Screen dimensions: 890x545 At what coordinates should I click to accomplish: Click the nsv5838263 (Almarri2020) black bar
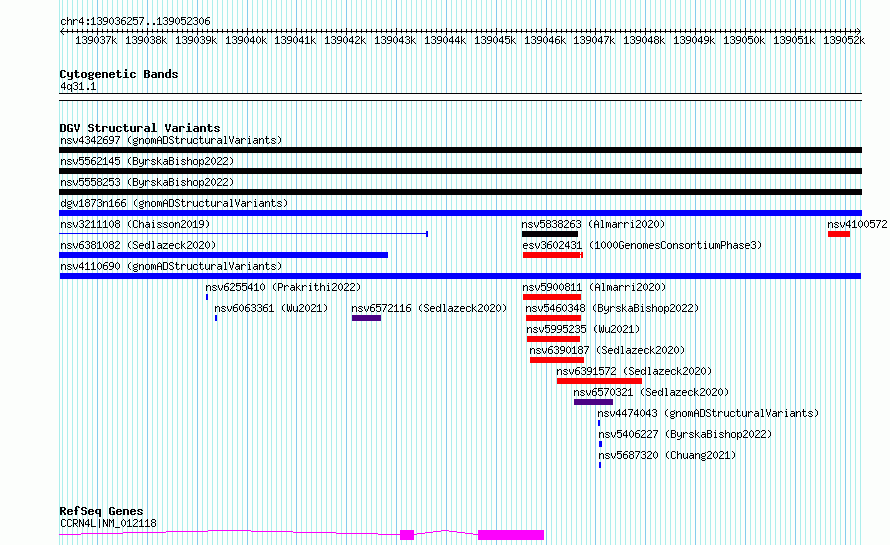549,234
